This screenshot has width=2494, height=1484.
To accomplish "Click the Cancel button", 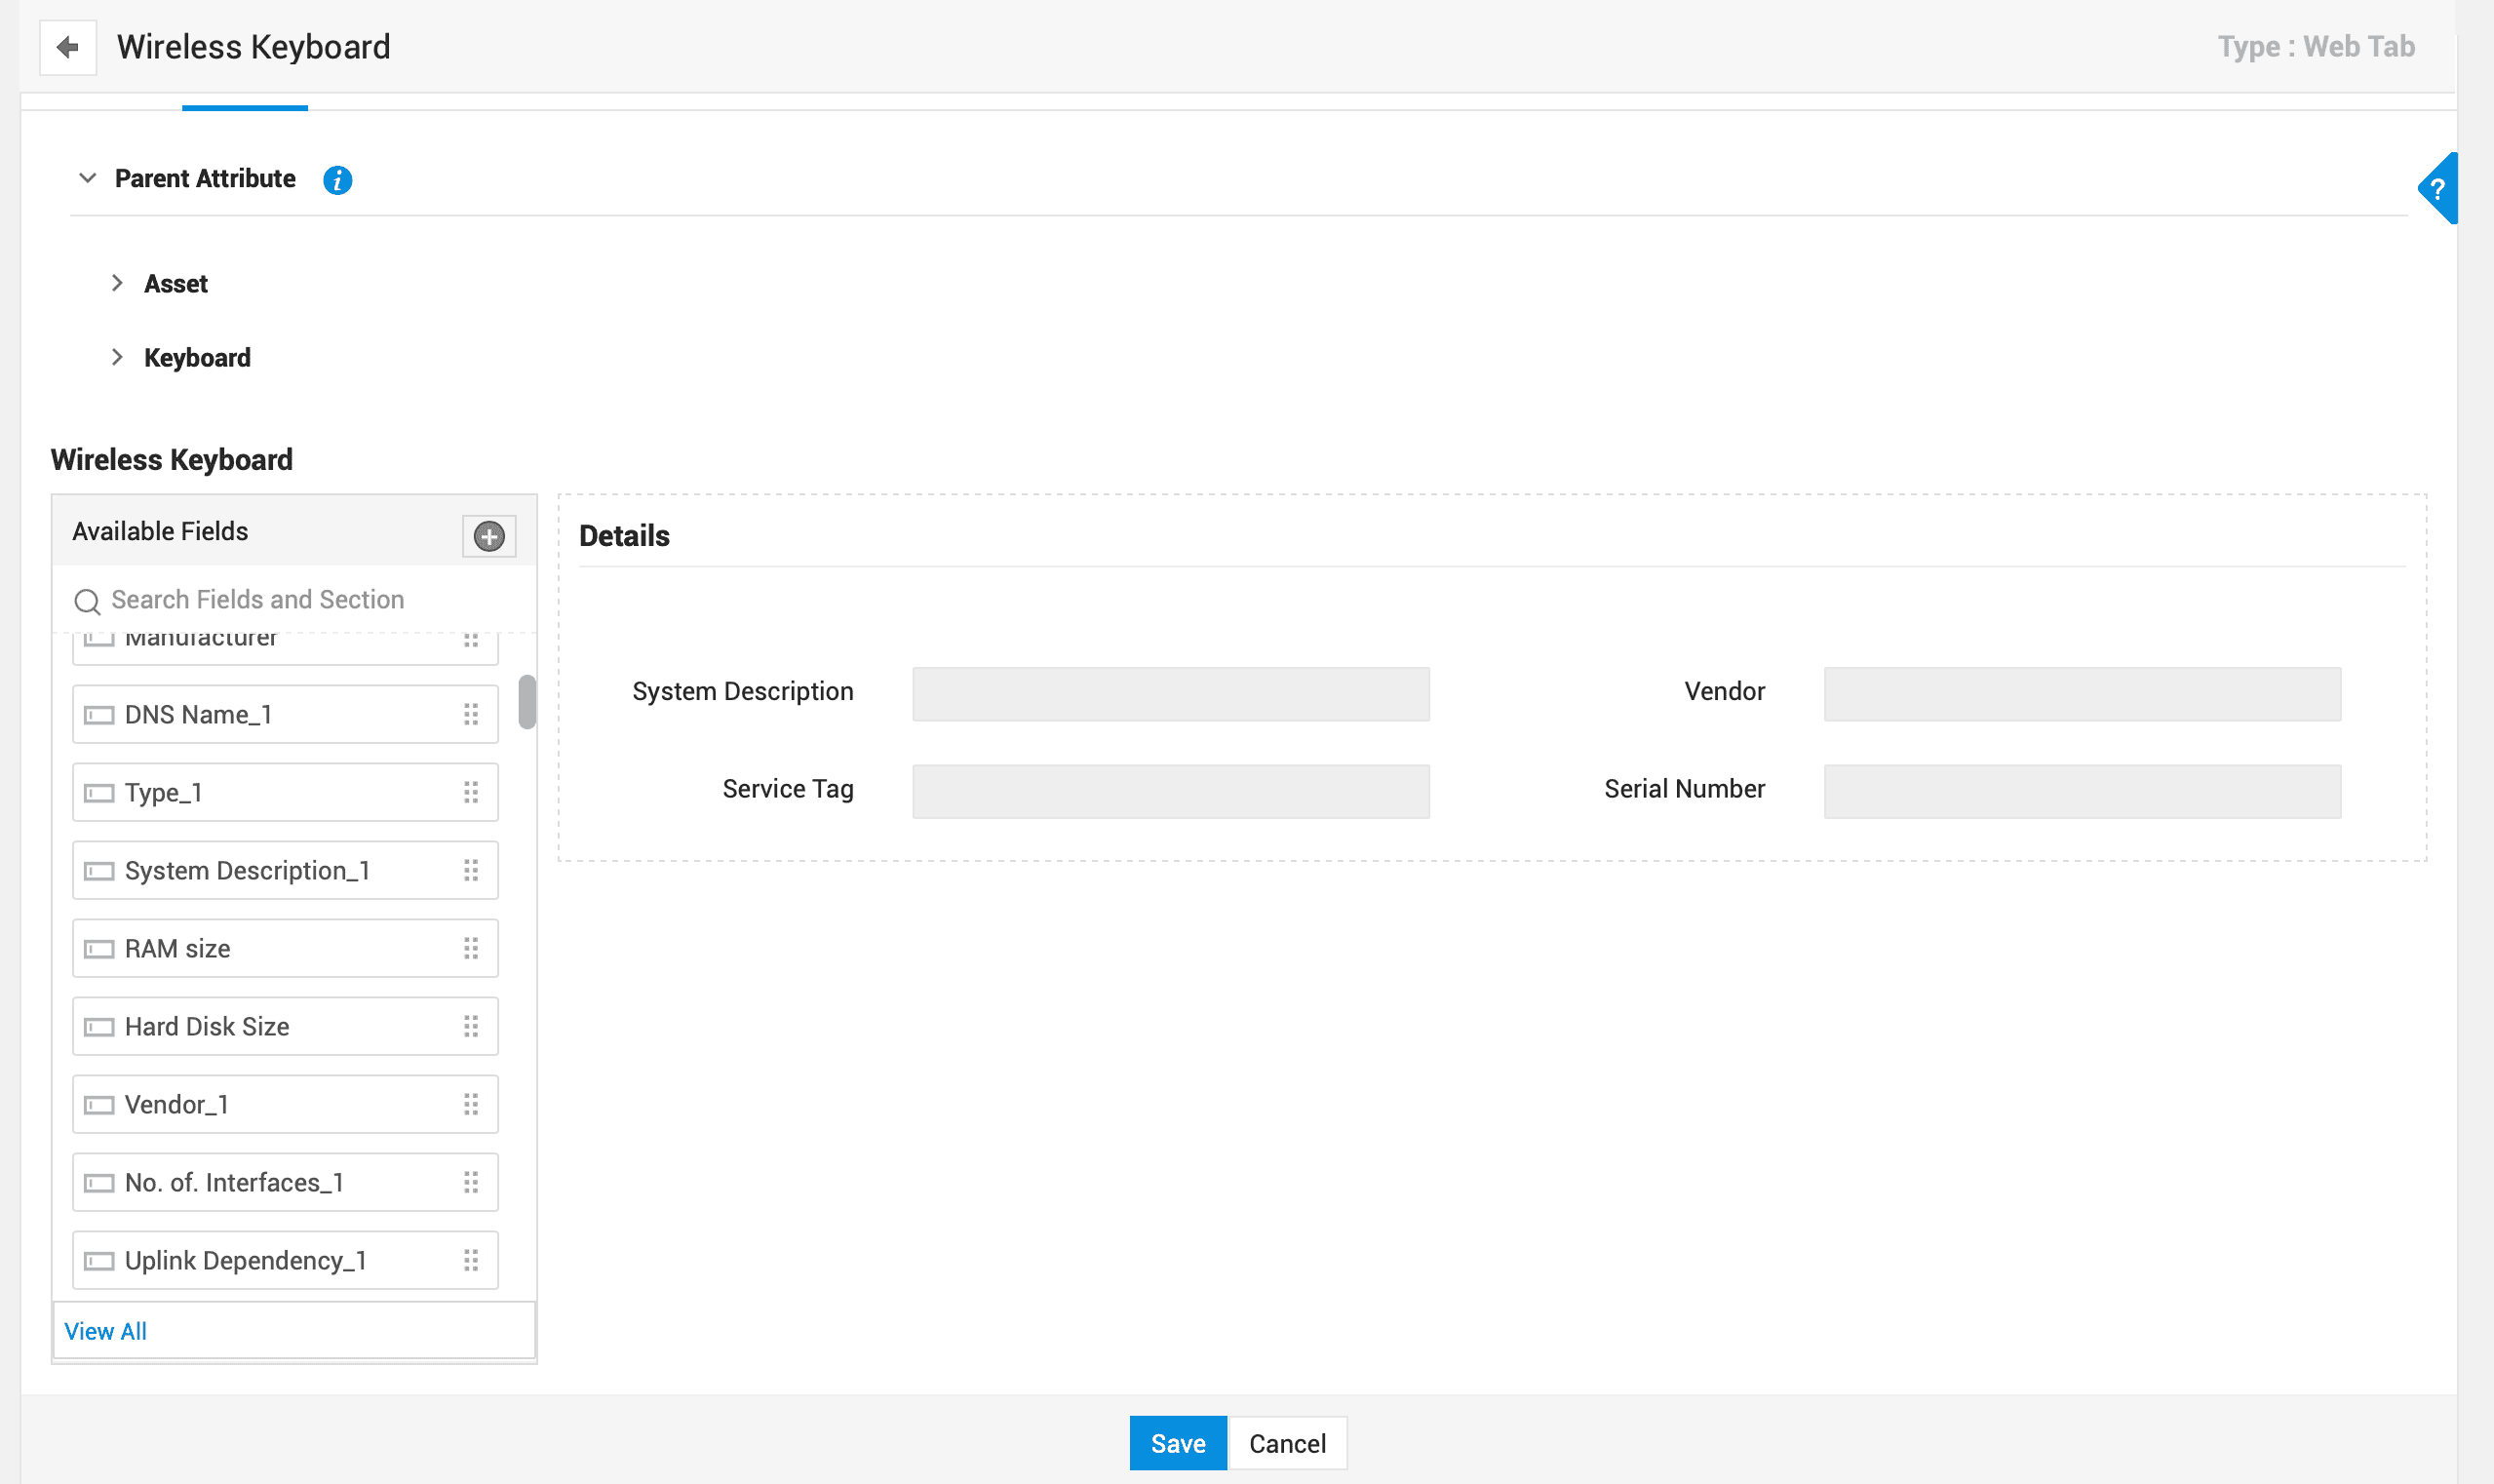I will tap(1286, 1443).
